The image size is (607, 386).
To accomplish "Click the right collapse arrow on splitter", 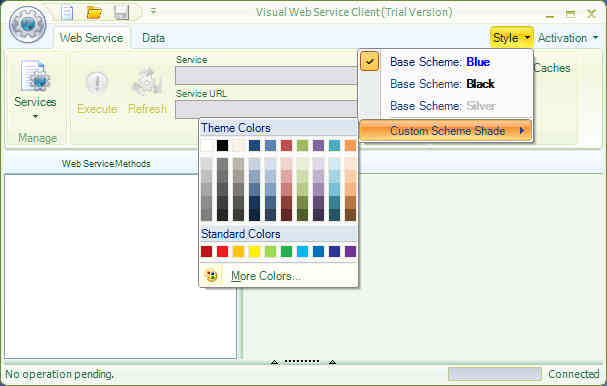I will click(332, 362).
